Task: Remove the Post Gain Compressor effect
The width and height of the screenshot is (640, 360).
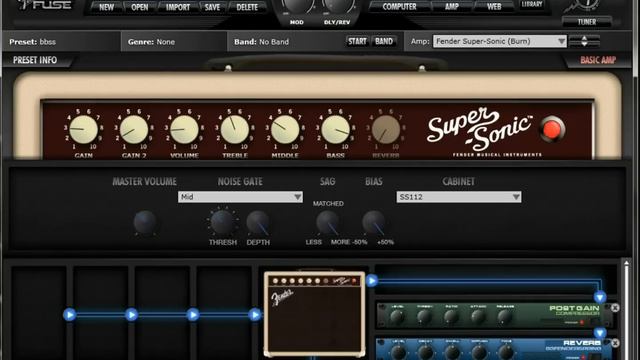Action: [x=615, y=308]
